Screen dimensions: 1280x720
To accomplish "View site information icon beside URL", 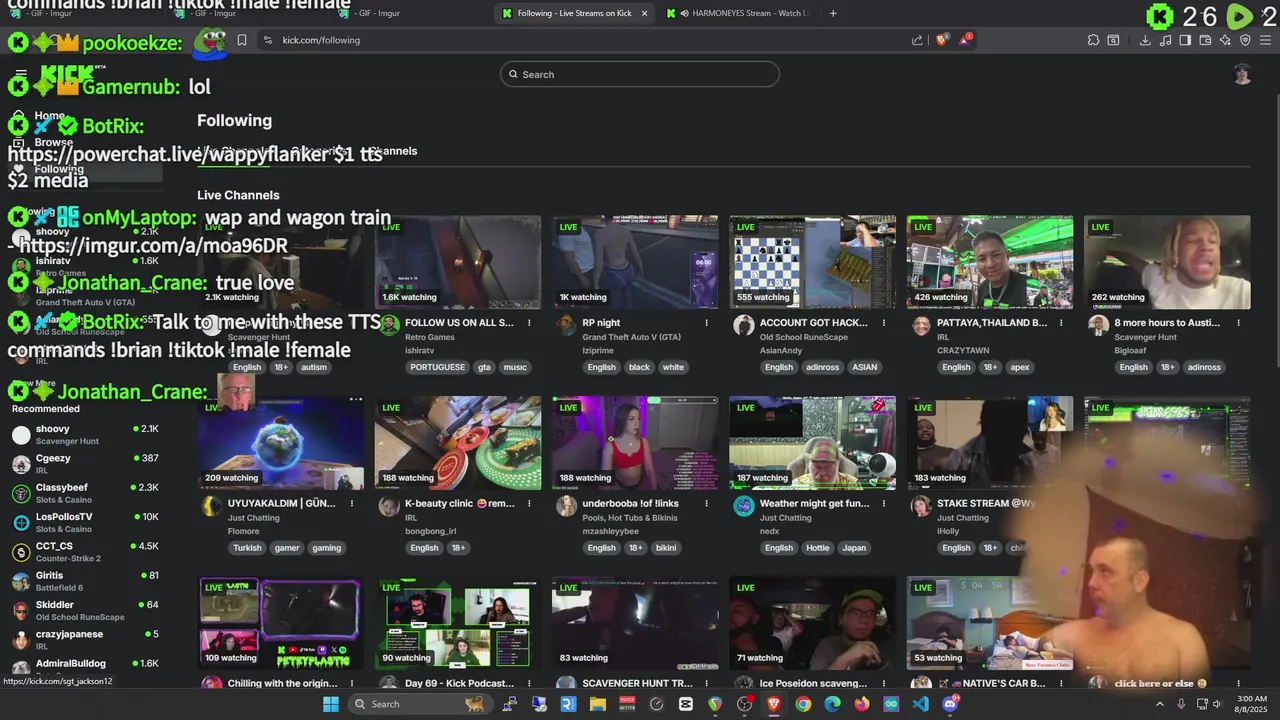I will (267, 40).
